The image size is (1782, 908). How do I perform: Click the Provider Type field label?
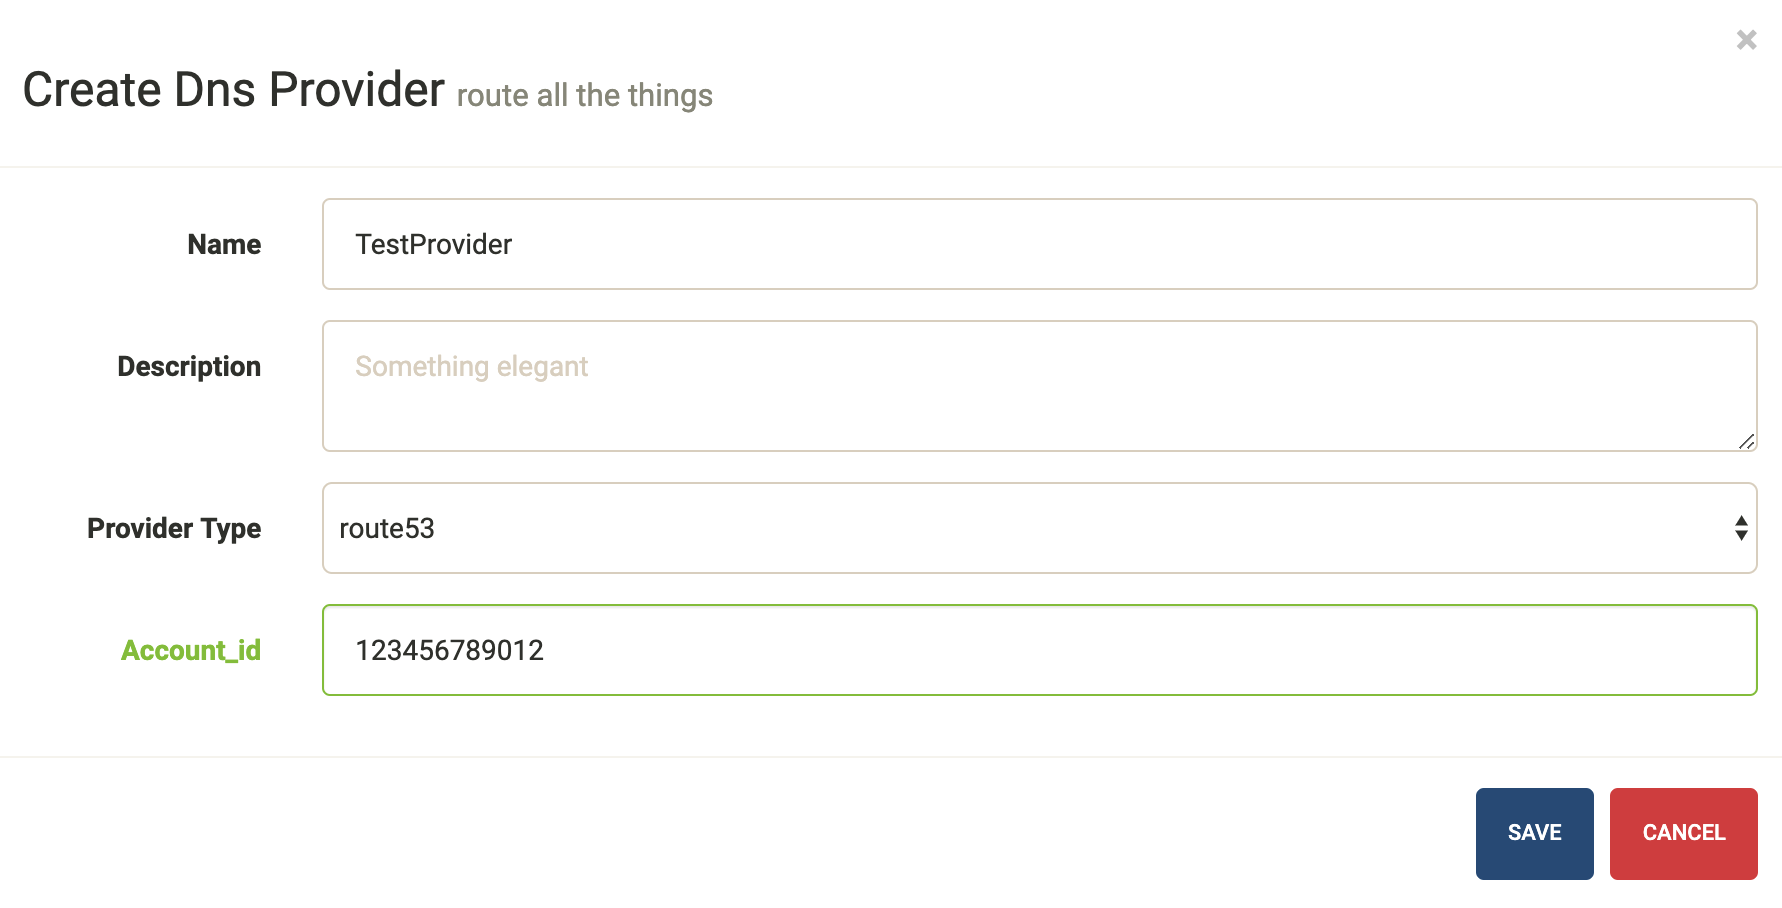174,528
